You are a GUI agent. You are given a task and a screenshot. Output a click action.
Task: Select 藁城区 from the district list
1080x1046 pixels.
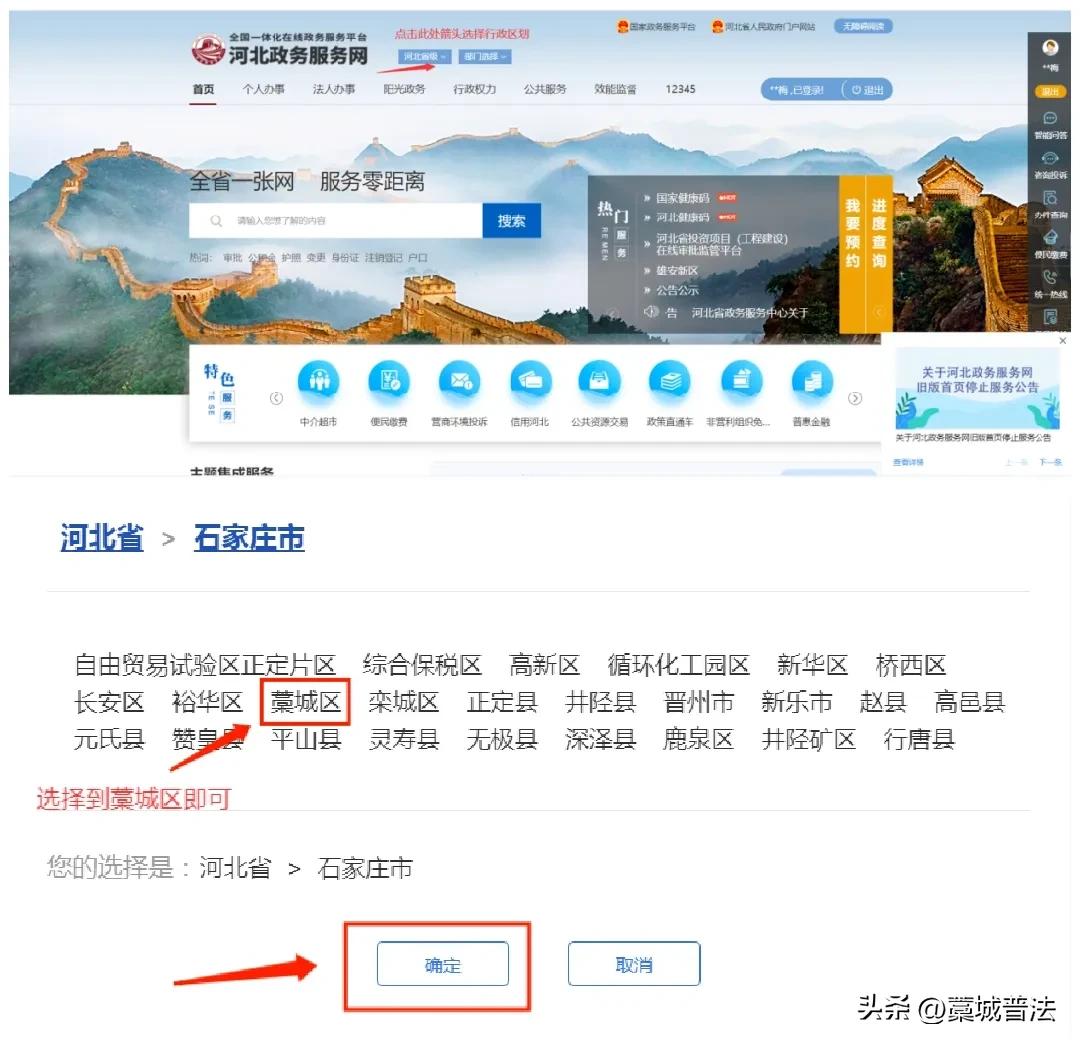tap(306, 702)
